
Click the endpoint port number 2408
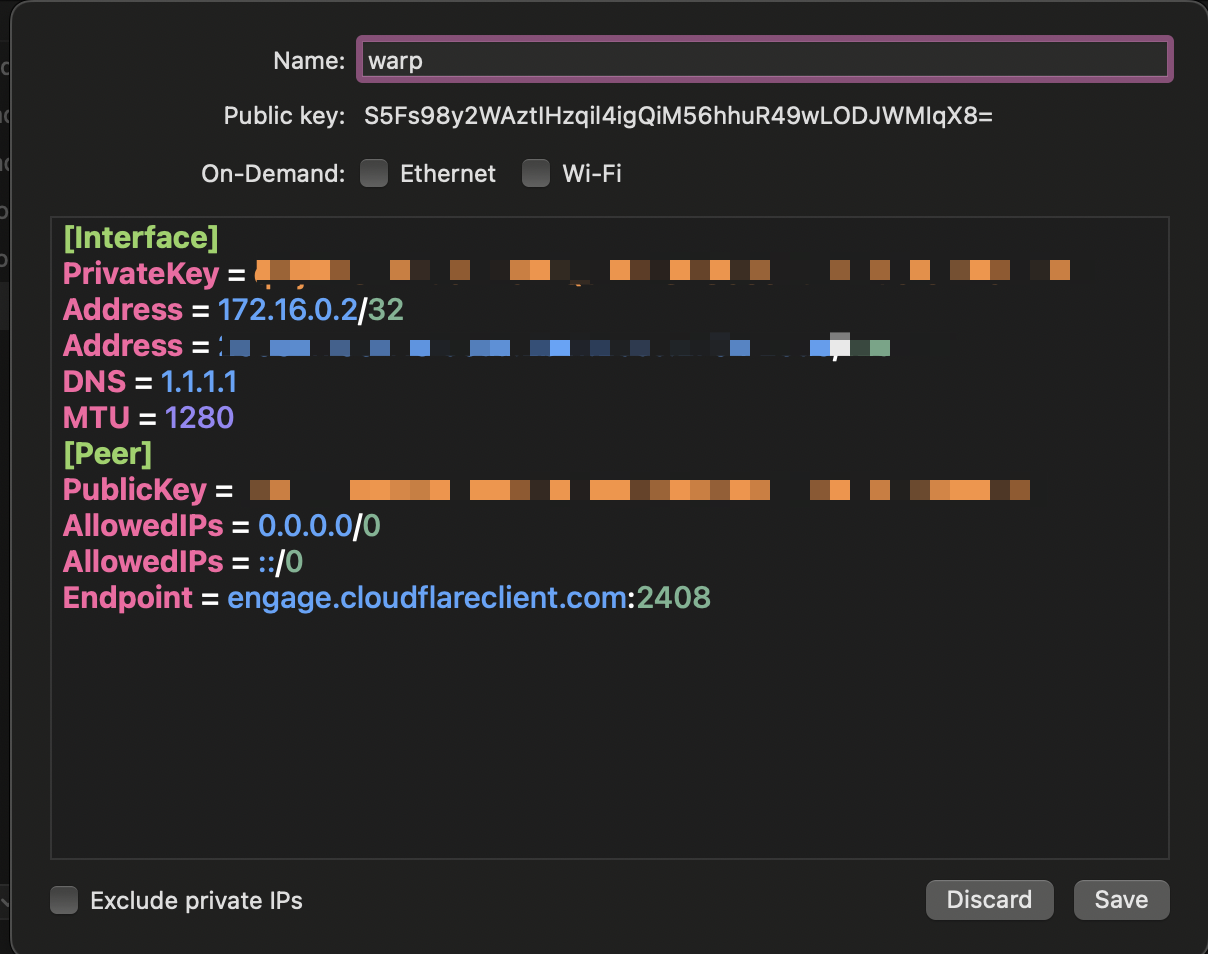(x=673, y=598)
